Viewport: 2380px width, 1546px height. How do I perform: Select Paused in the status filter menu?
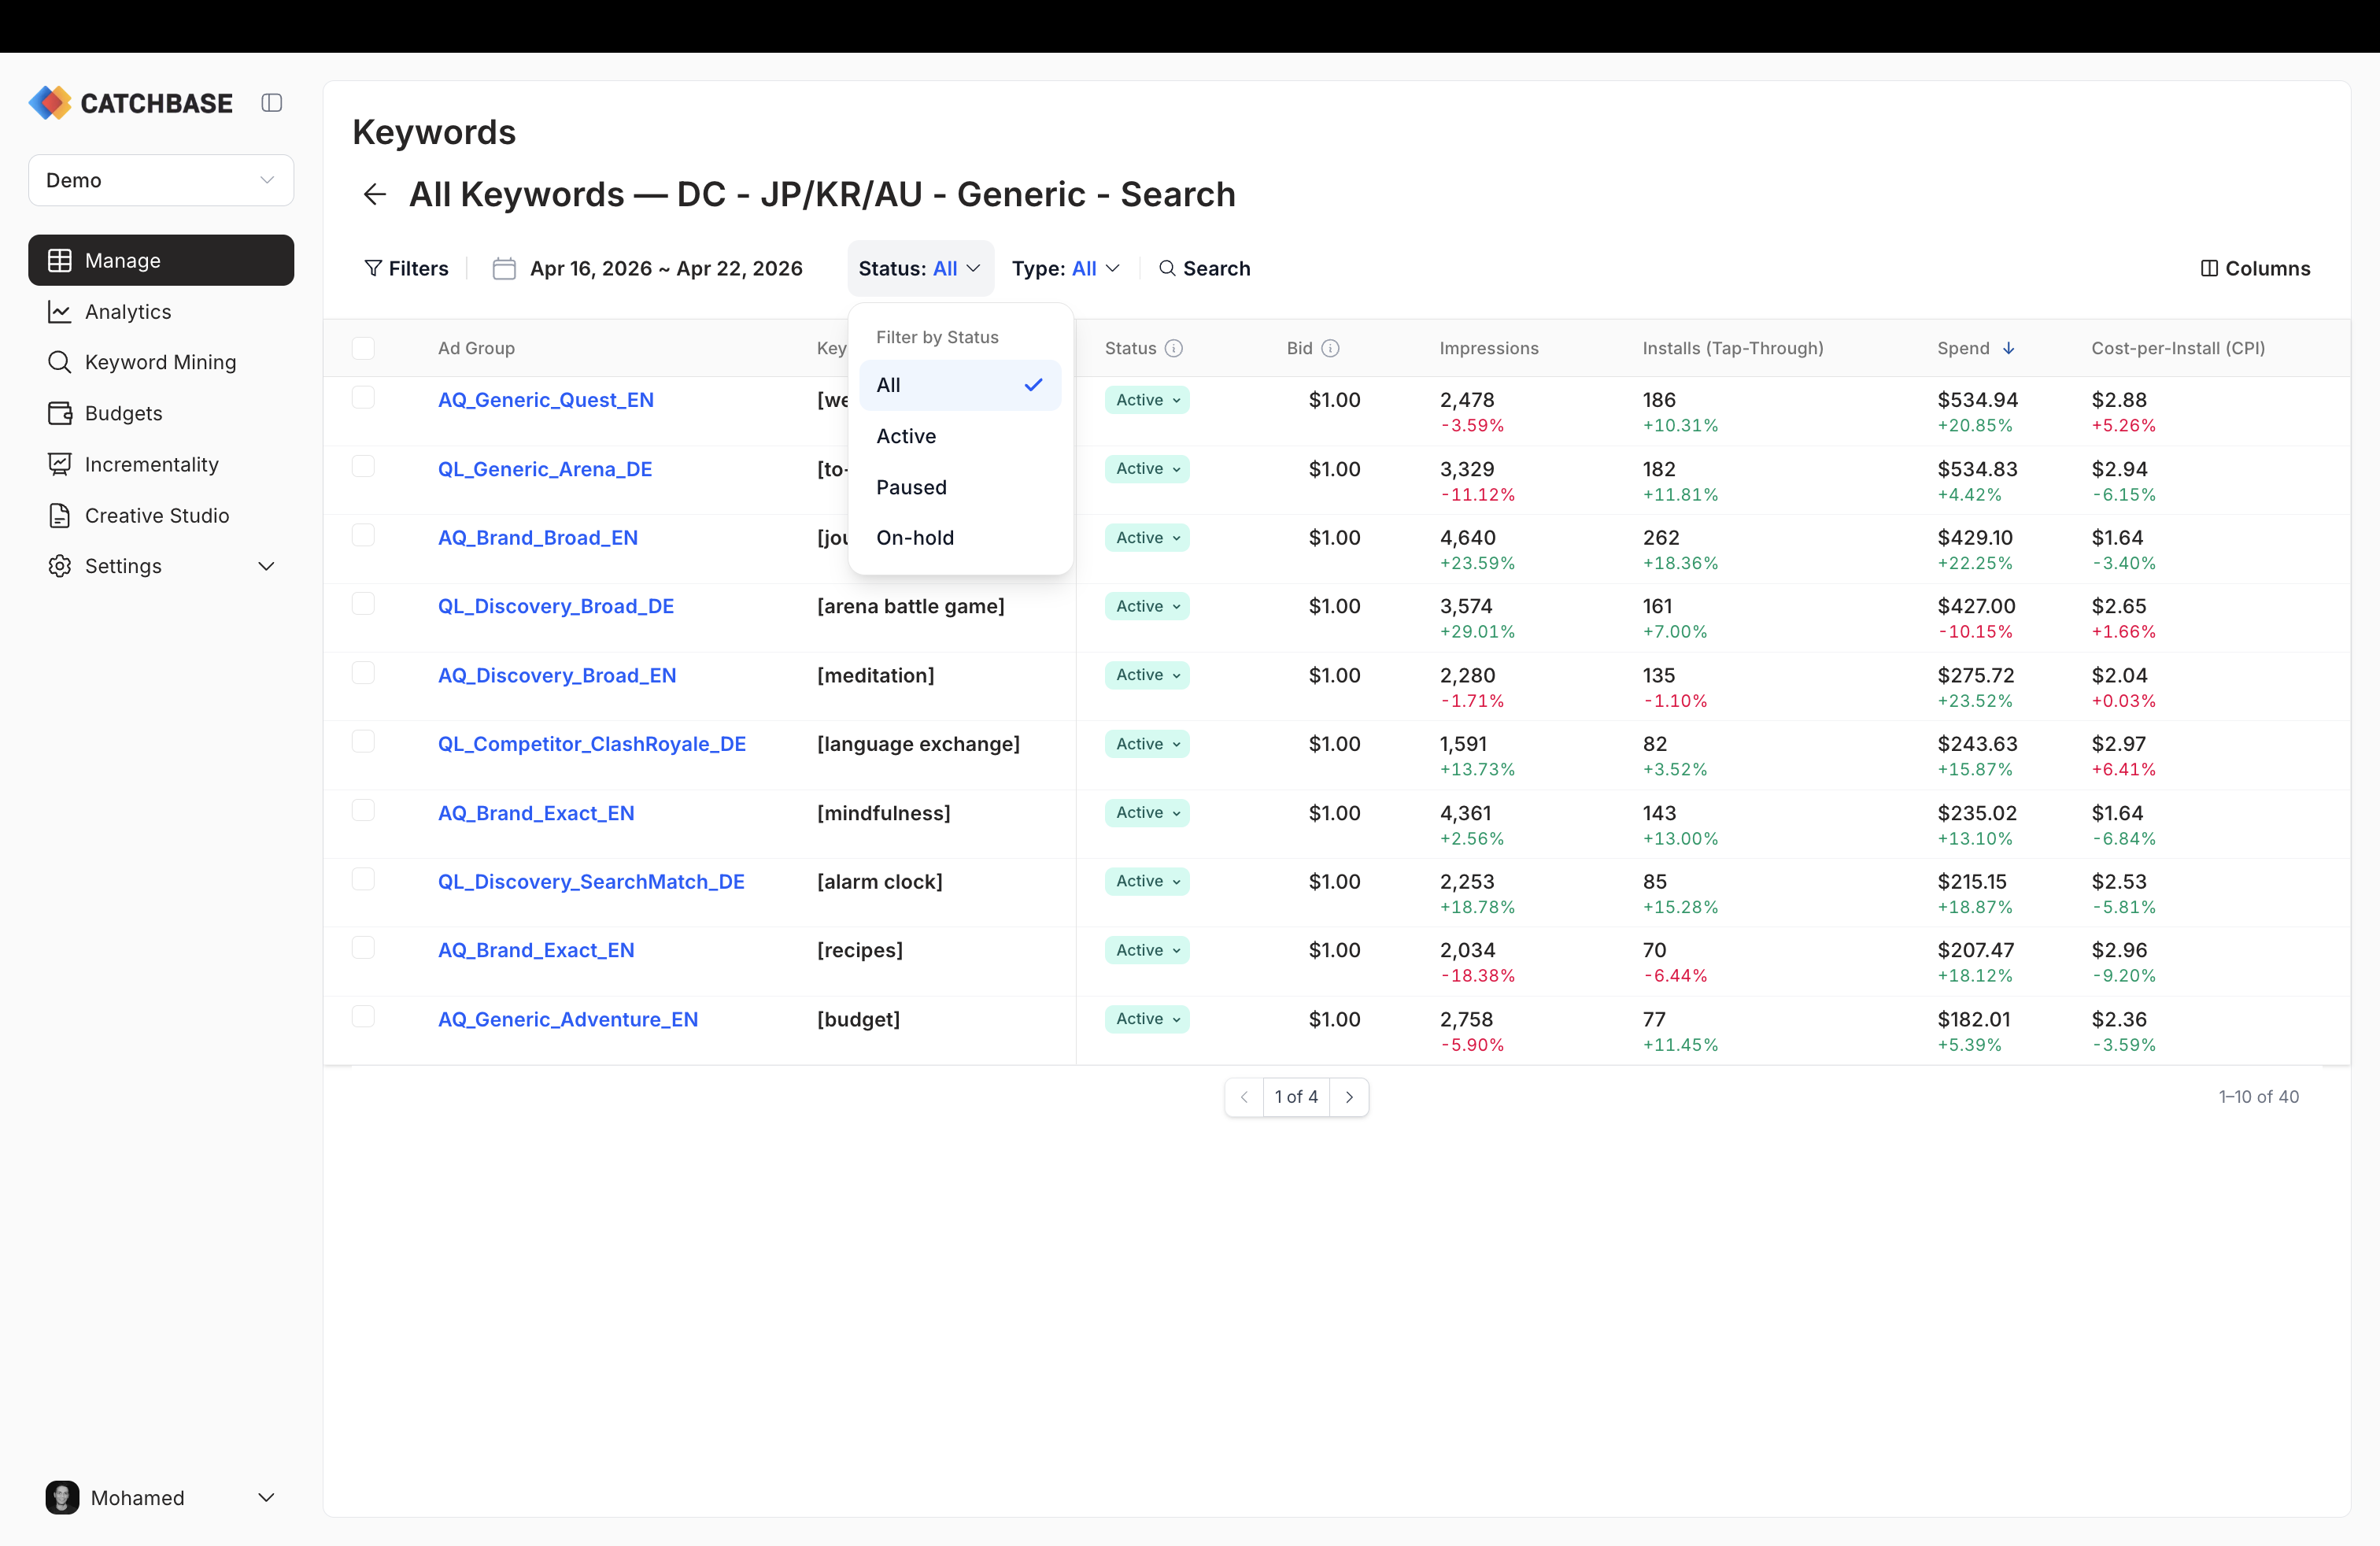click(x=911, y=487)
